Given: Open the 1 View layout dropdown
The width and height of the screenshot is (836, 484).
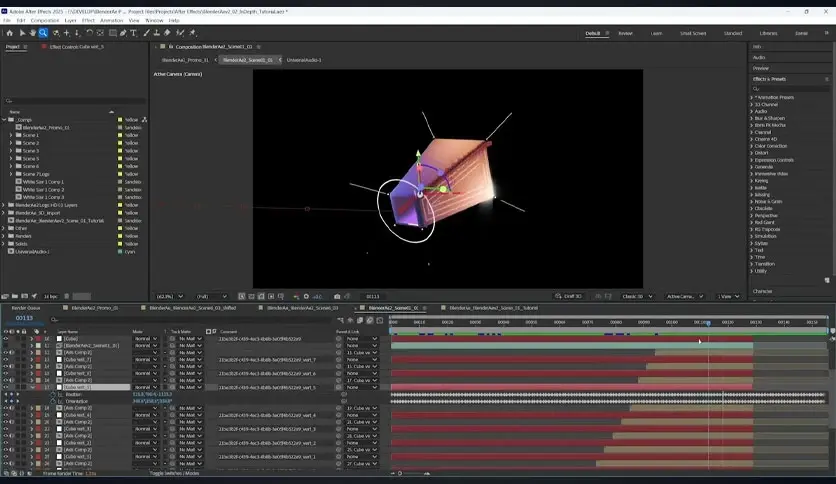Looking at the screenshot, I should 728,296.
